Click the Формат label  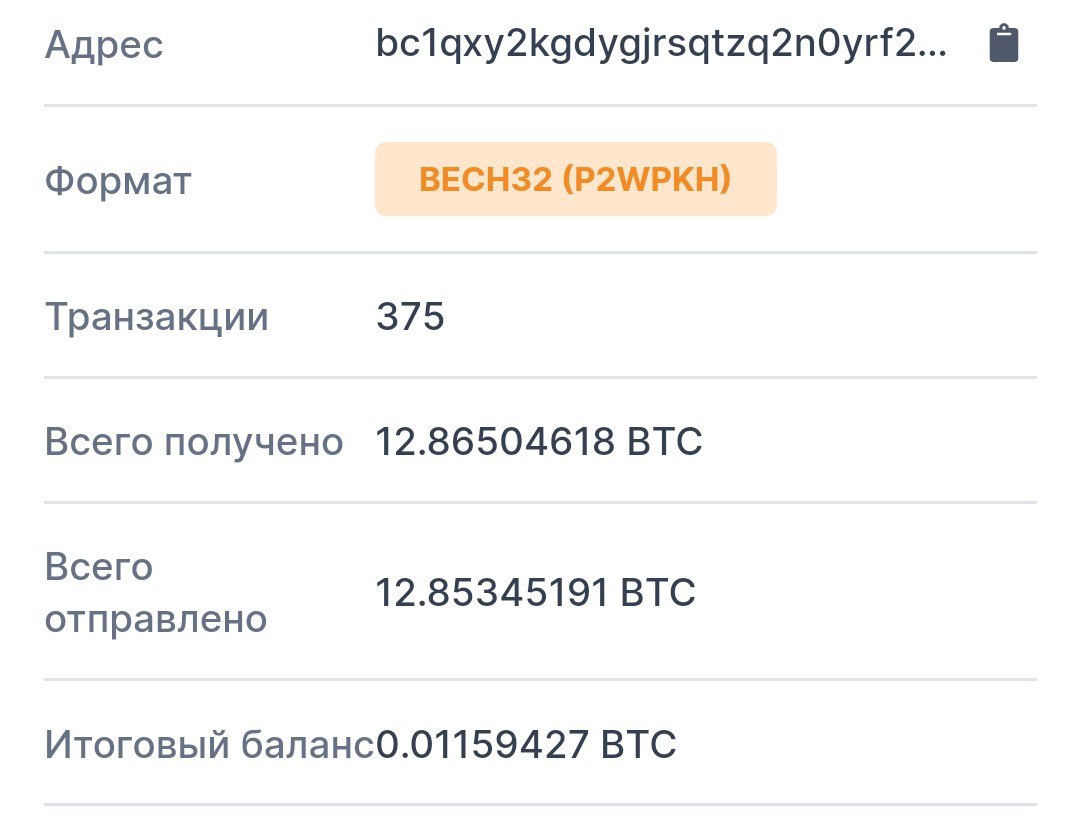118,181
